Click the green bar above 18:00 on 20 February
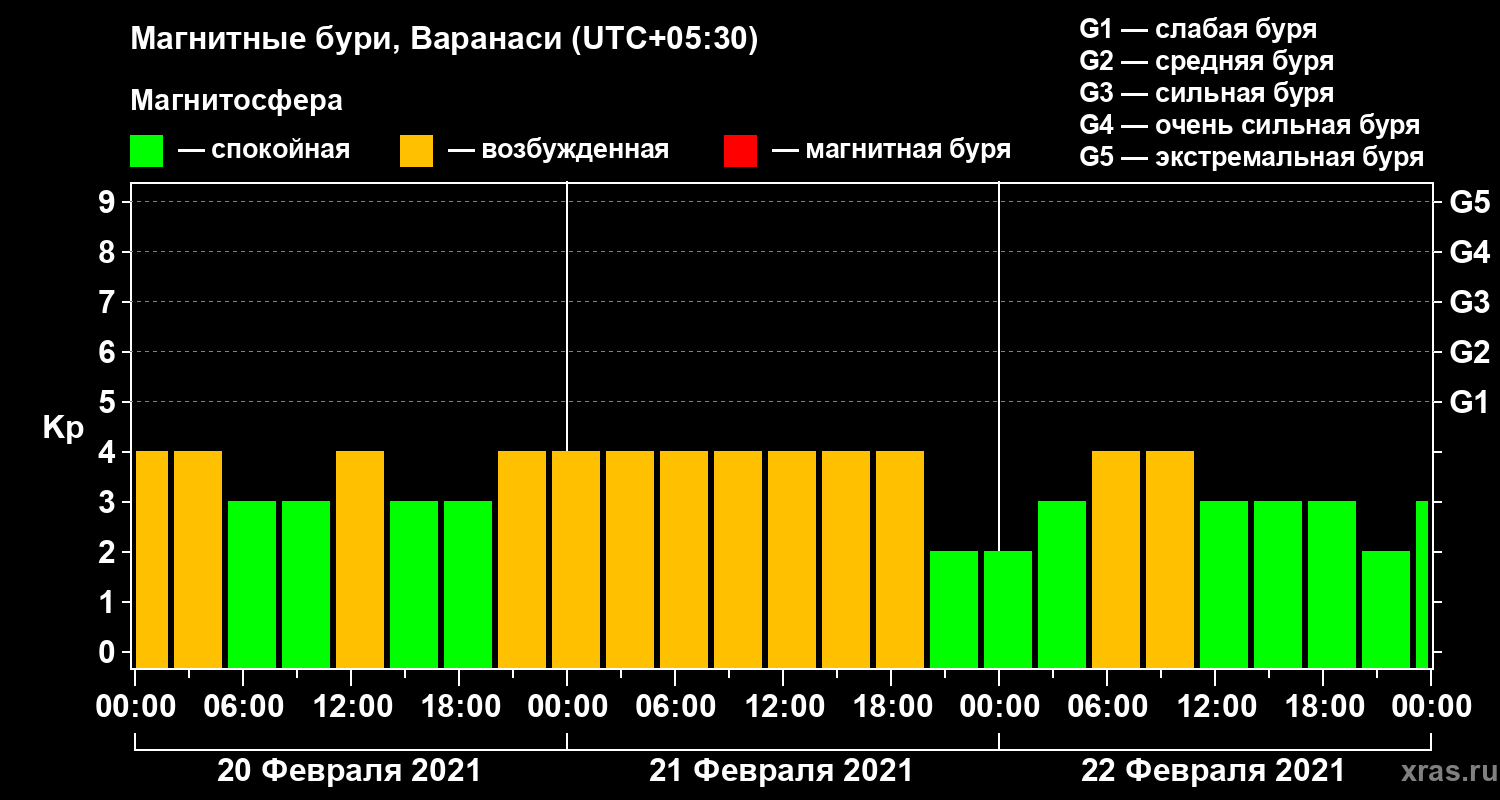 [468, 584]
